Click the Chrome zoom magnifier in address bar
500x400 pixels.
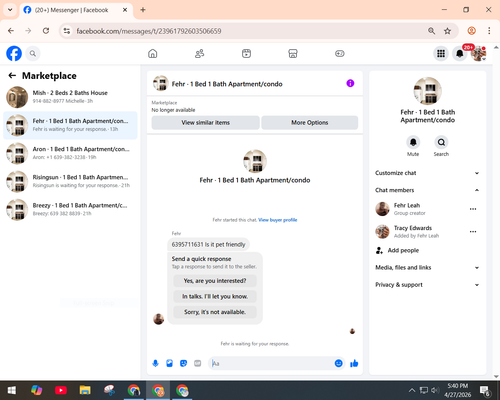tap(431, 31)
